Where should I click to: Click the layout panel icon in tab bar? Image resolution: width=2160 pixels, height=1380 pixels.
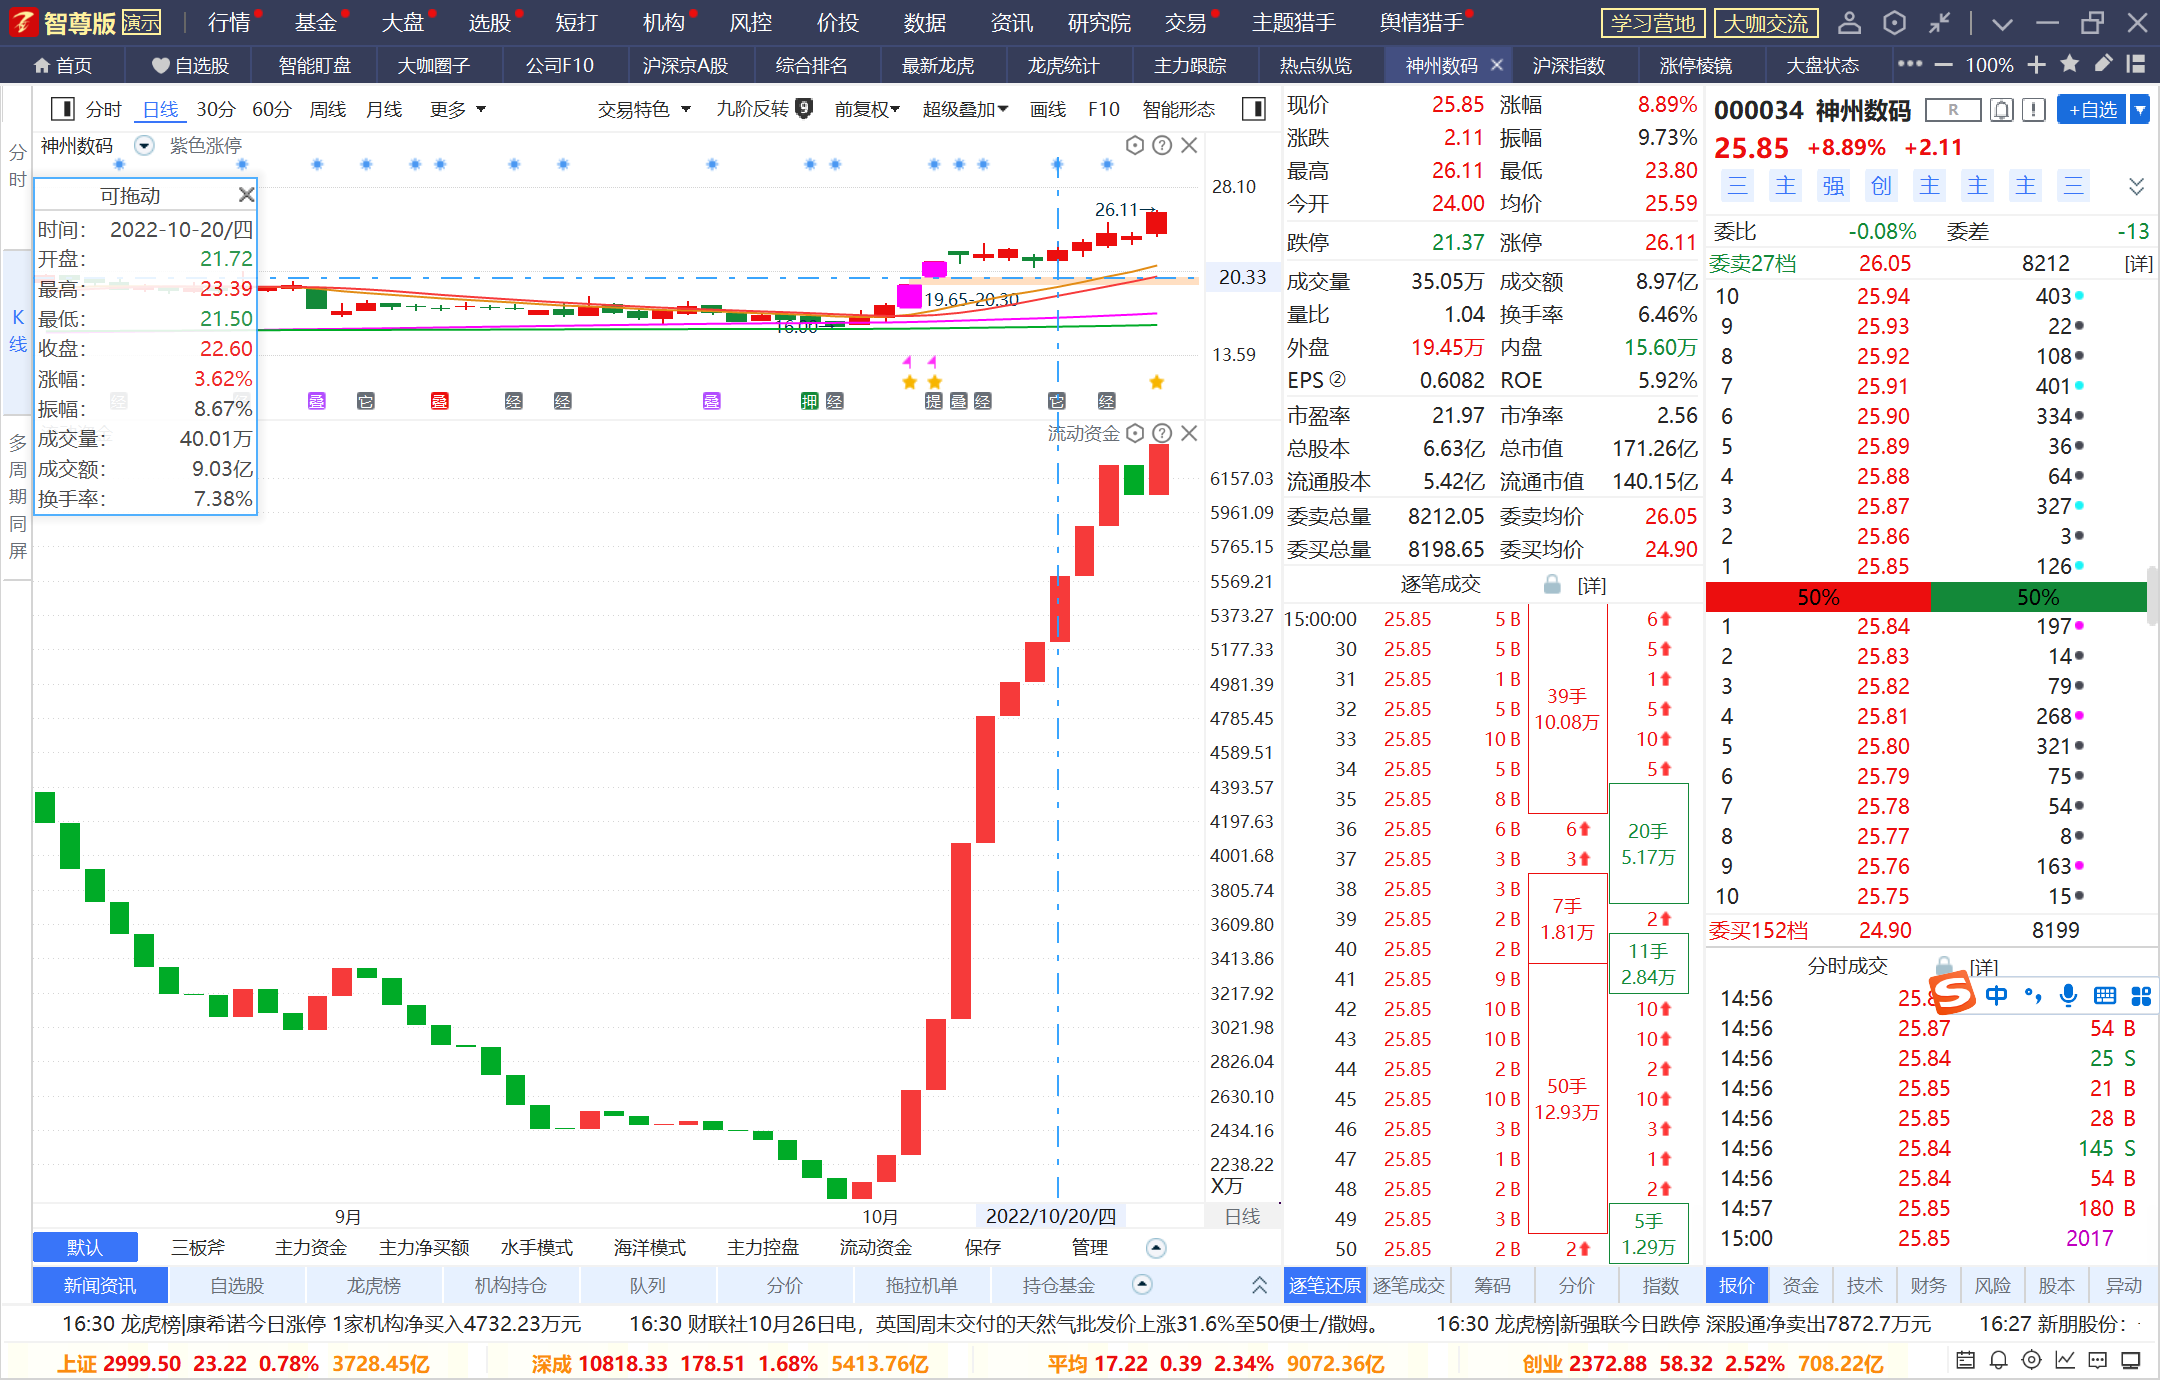point(2135,64)
